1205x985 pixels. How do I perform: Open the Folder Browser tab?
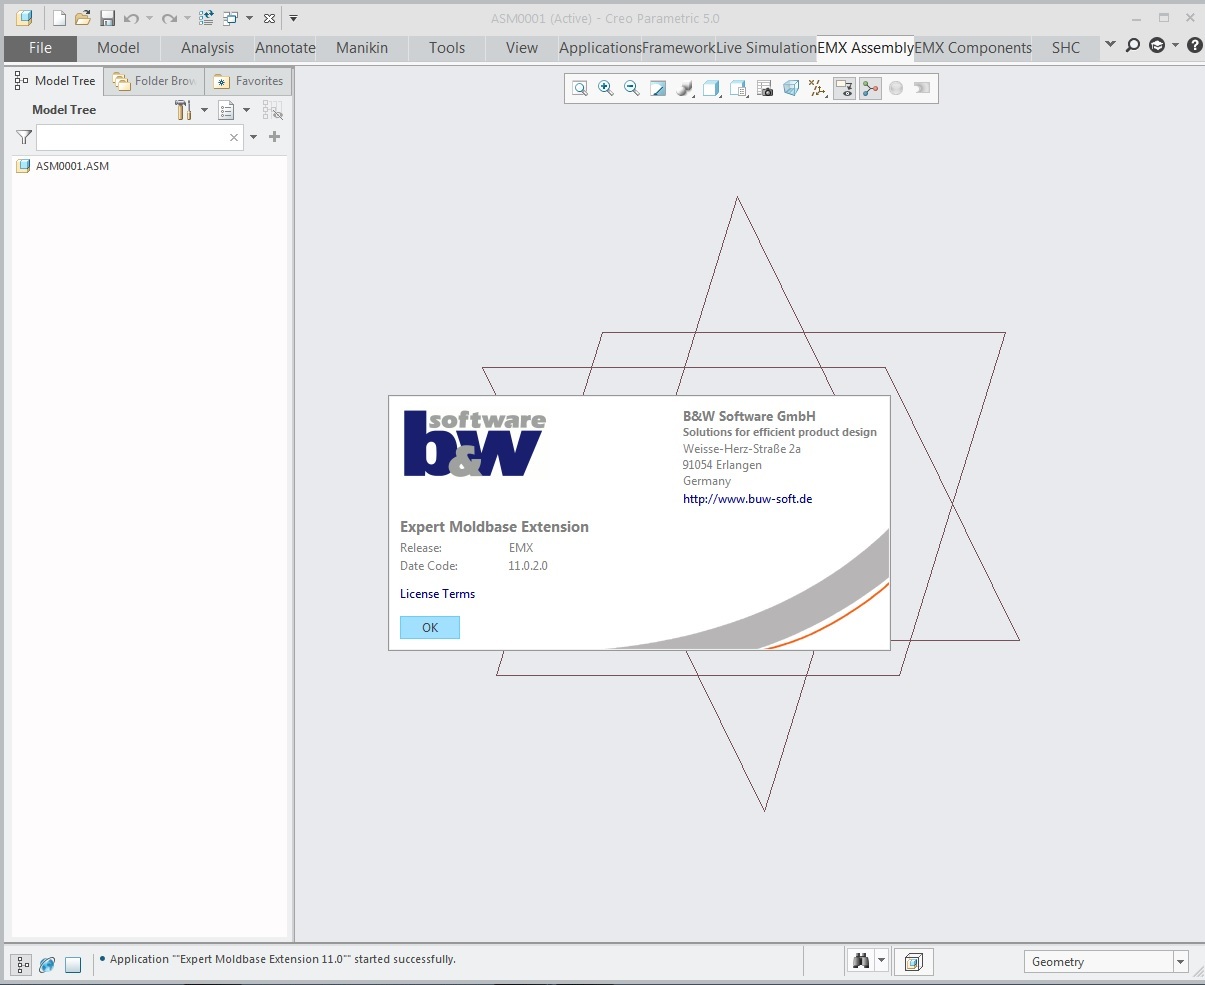[155, 81]
